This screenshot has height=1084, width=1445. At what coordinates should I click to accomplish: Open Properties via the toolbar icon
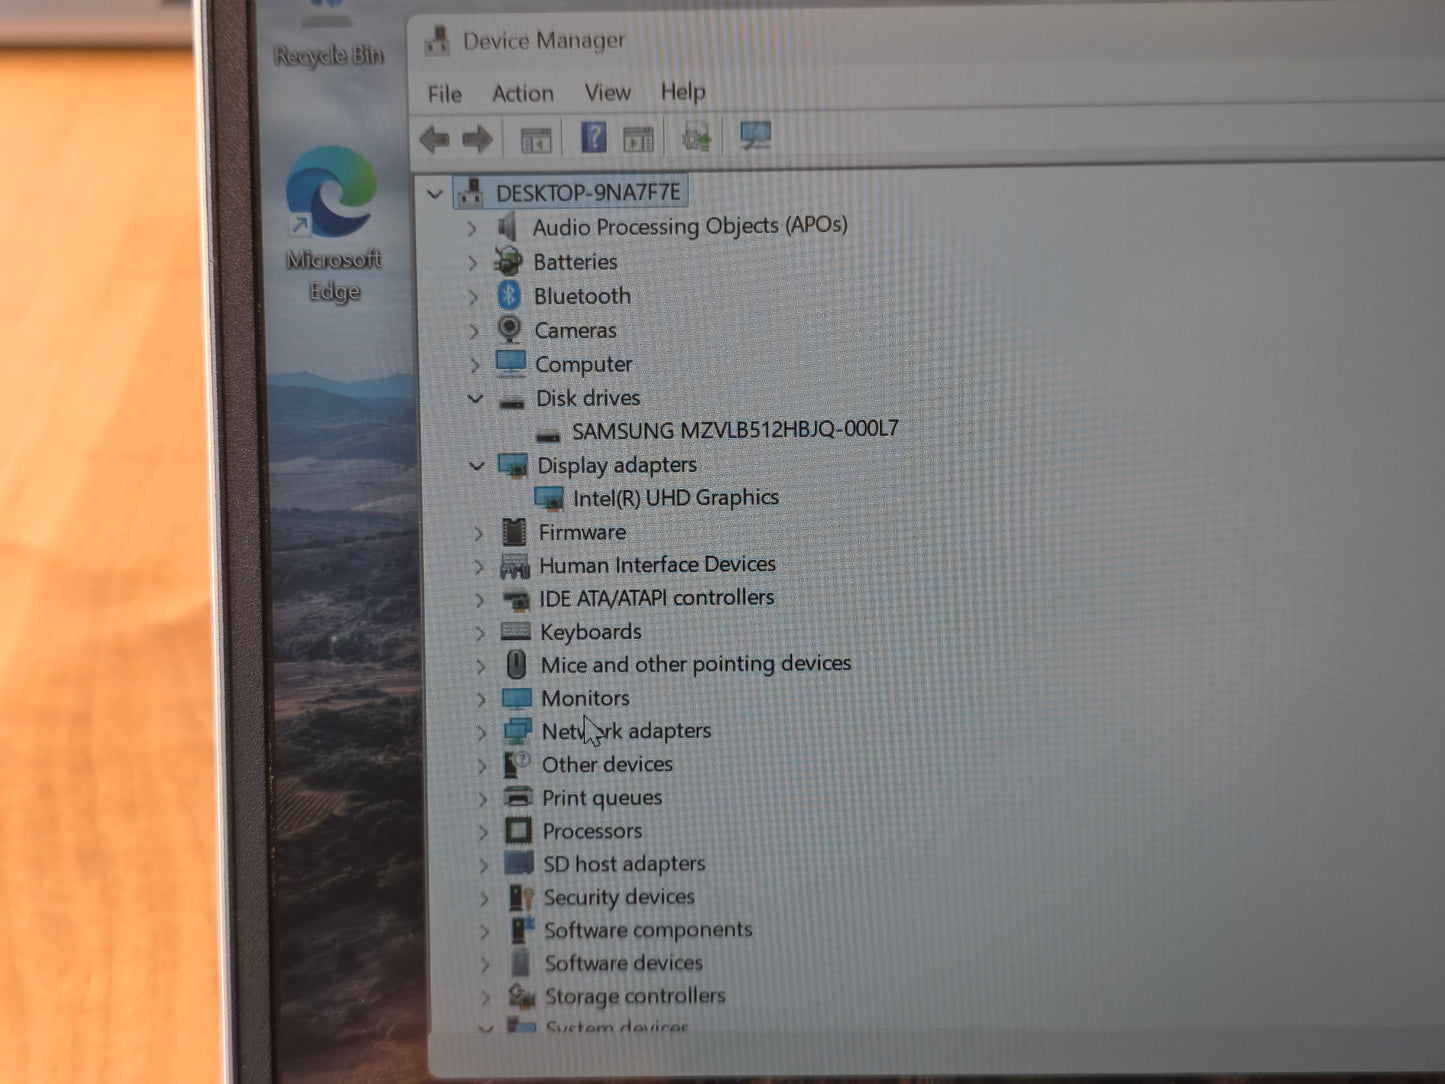pos(640,137)
